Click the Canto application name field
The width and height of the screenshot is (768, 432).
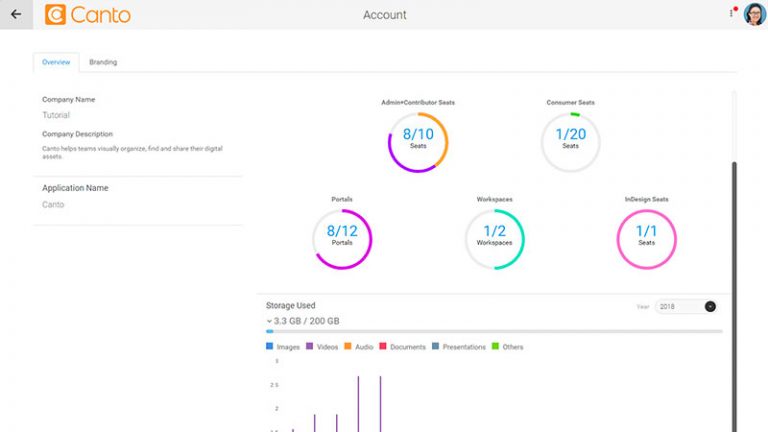point(53,205)
